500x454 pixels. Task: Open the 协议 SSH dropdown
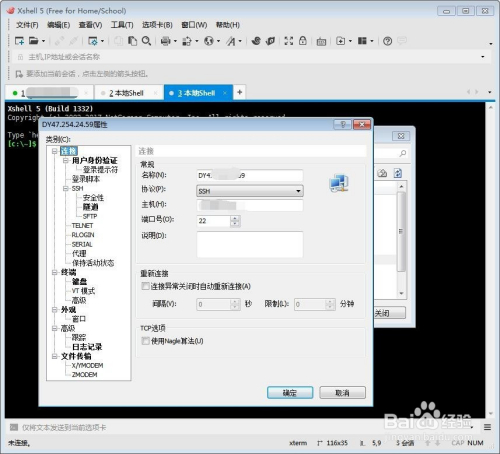click(250, 191)
